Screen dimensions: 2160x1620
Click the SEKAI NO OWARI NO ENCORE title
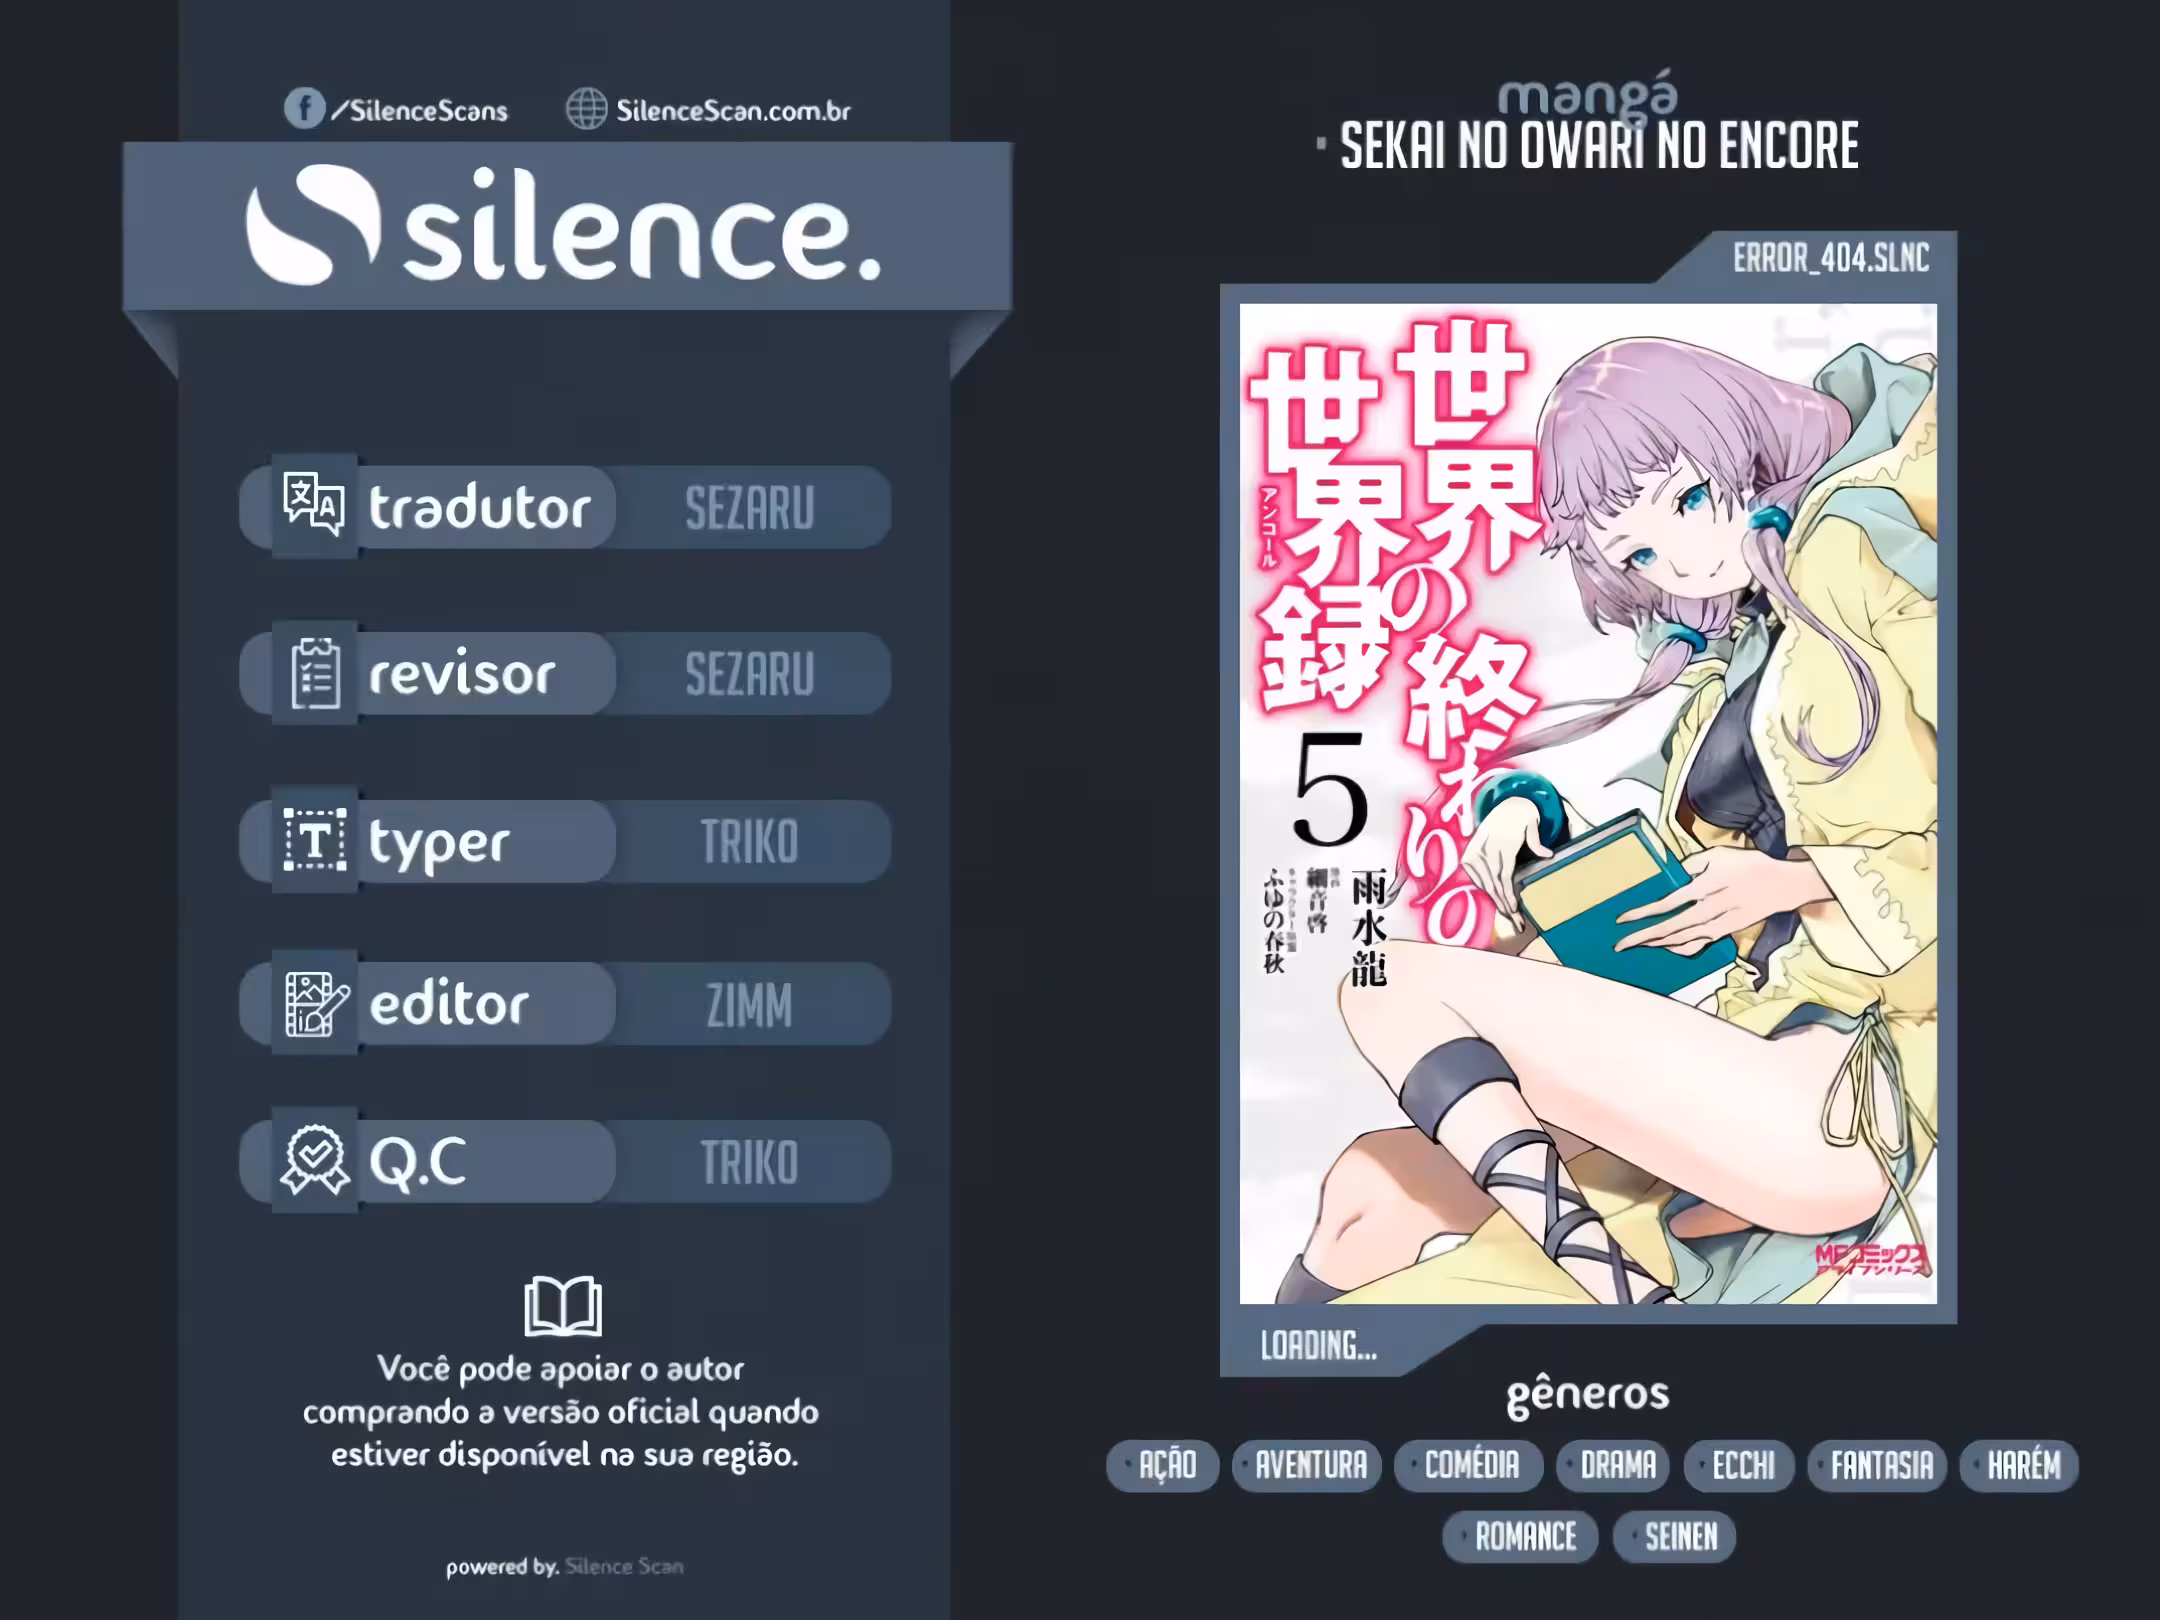click(1599, 146)
